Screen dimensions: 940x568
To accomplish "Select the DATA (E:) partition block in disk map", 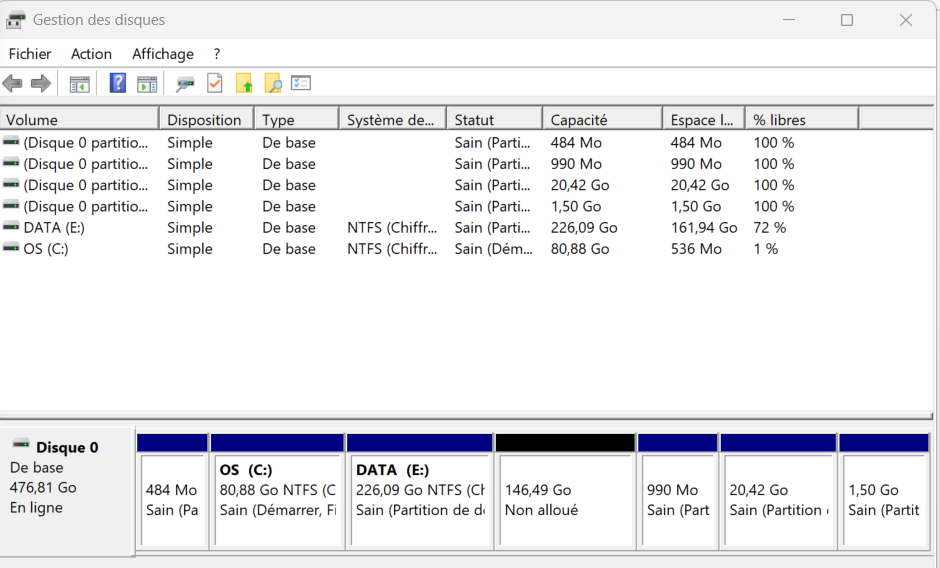I will point(419,499).
